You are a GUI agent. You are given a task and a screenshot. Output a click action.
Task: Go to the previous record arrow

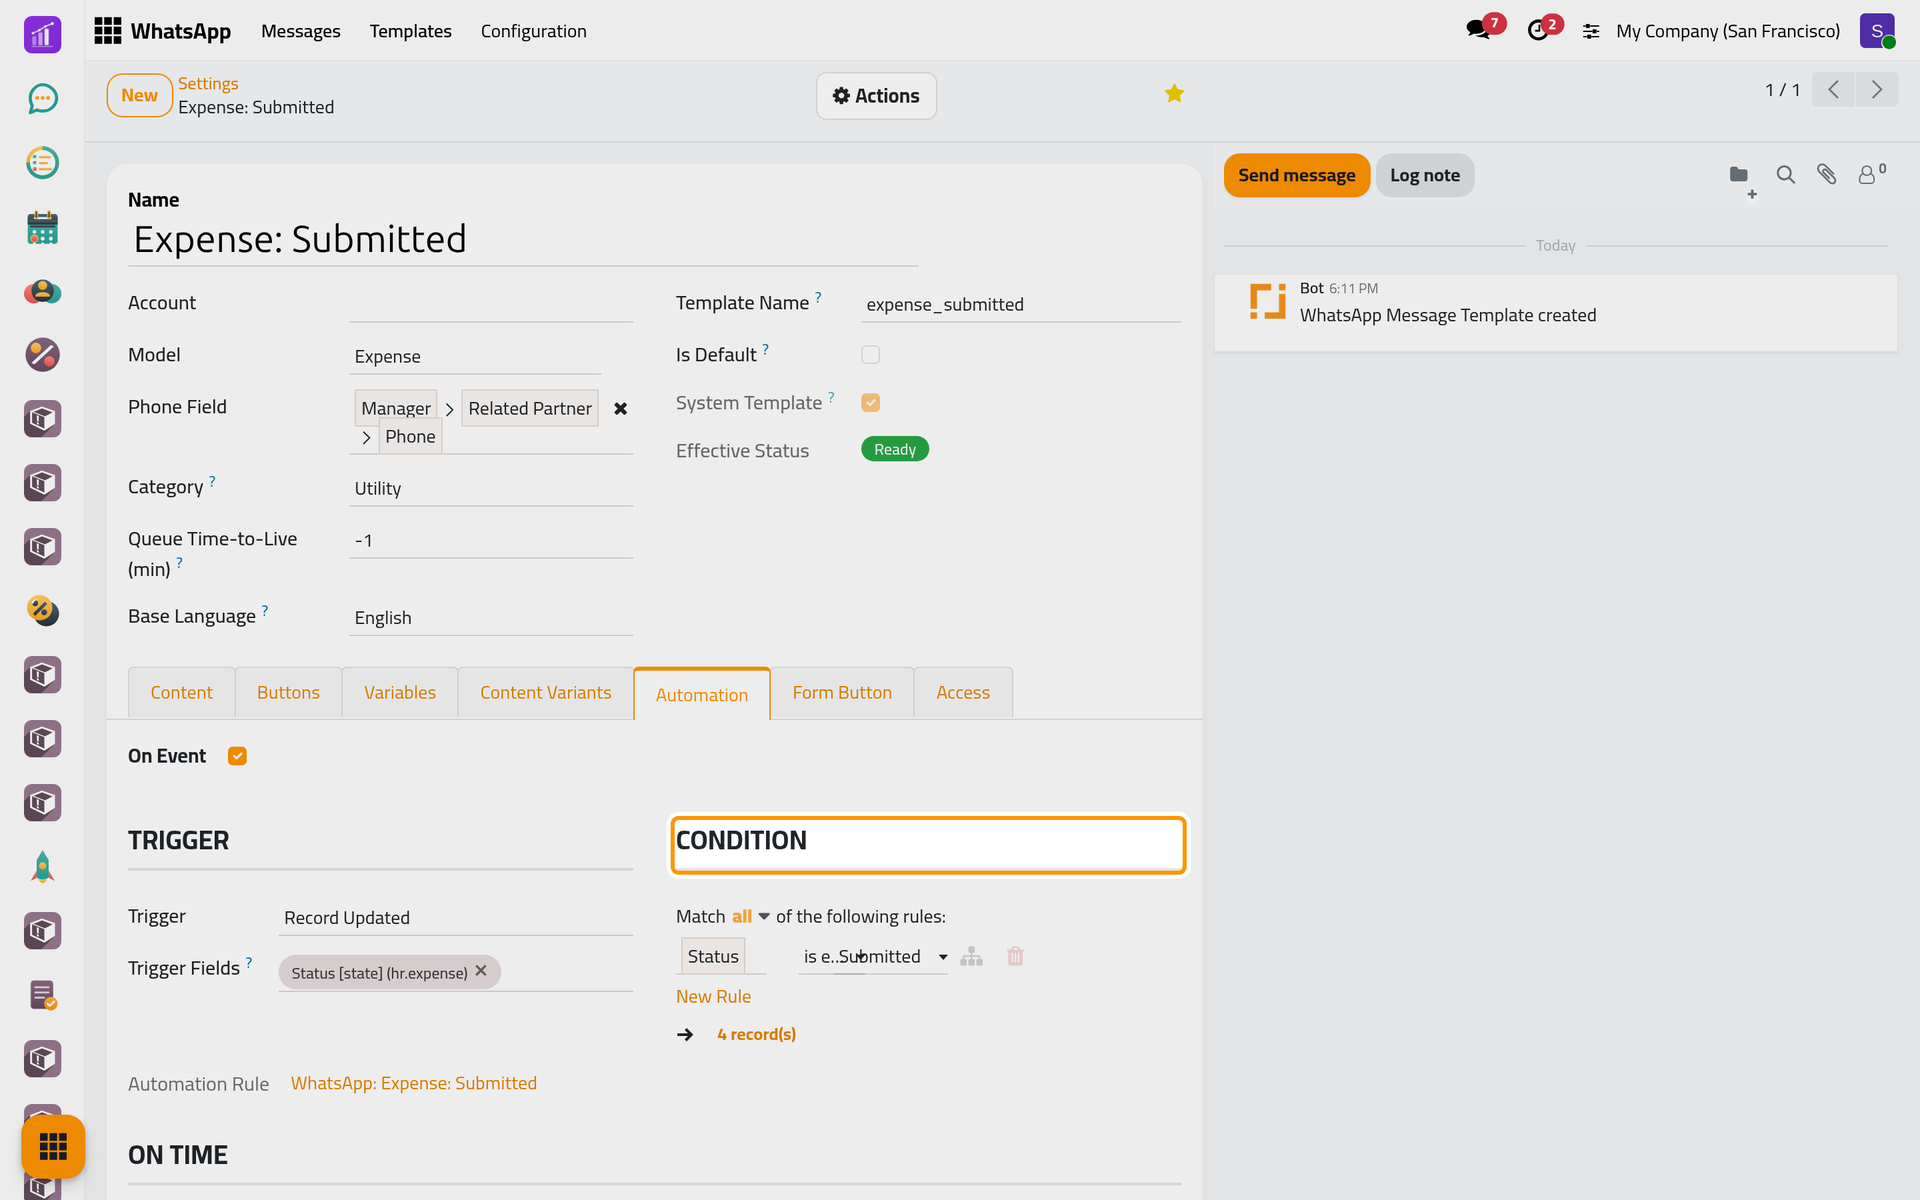click(1833, 90)
